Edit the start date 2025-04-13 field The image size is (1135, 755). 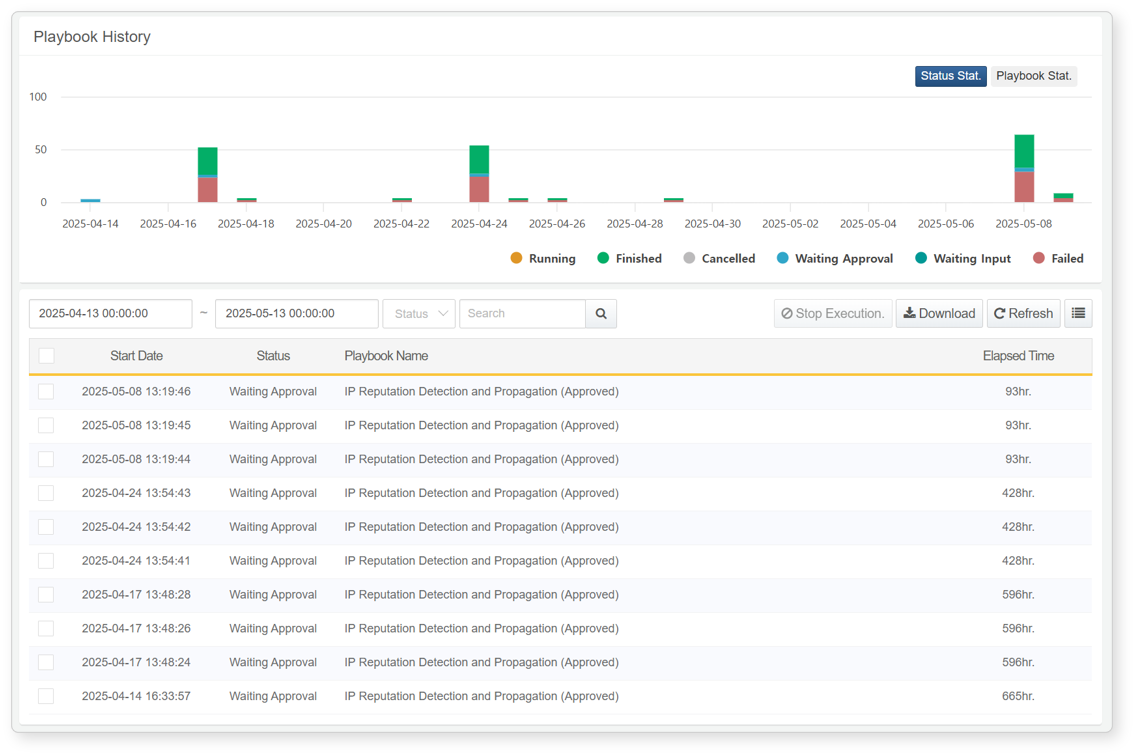point(111,313)
